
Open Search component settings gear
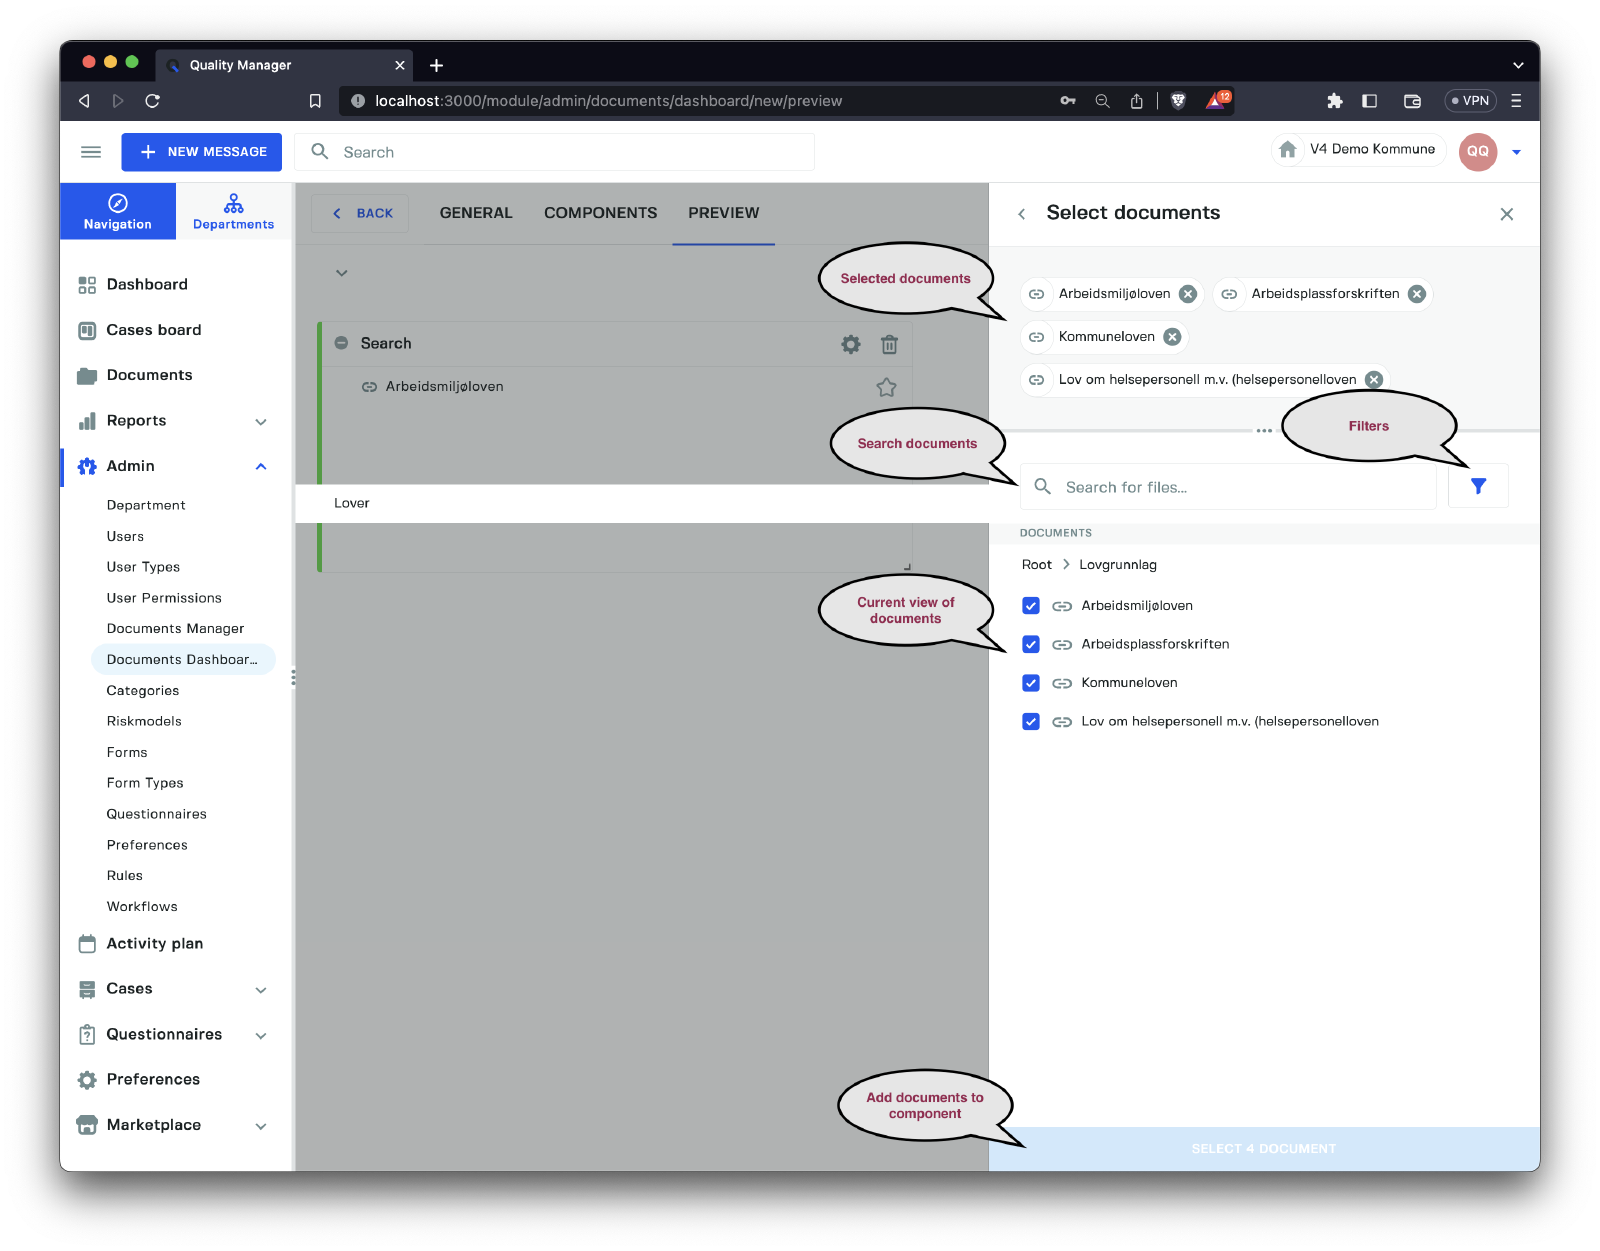point(850,344)
